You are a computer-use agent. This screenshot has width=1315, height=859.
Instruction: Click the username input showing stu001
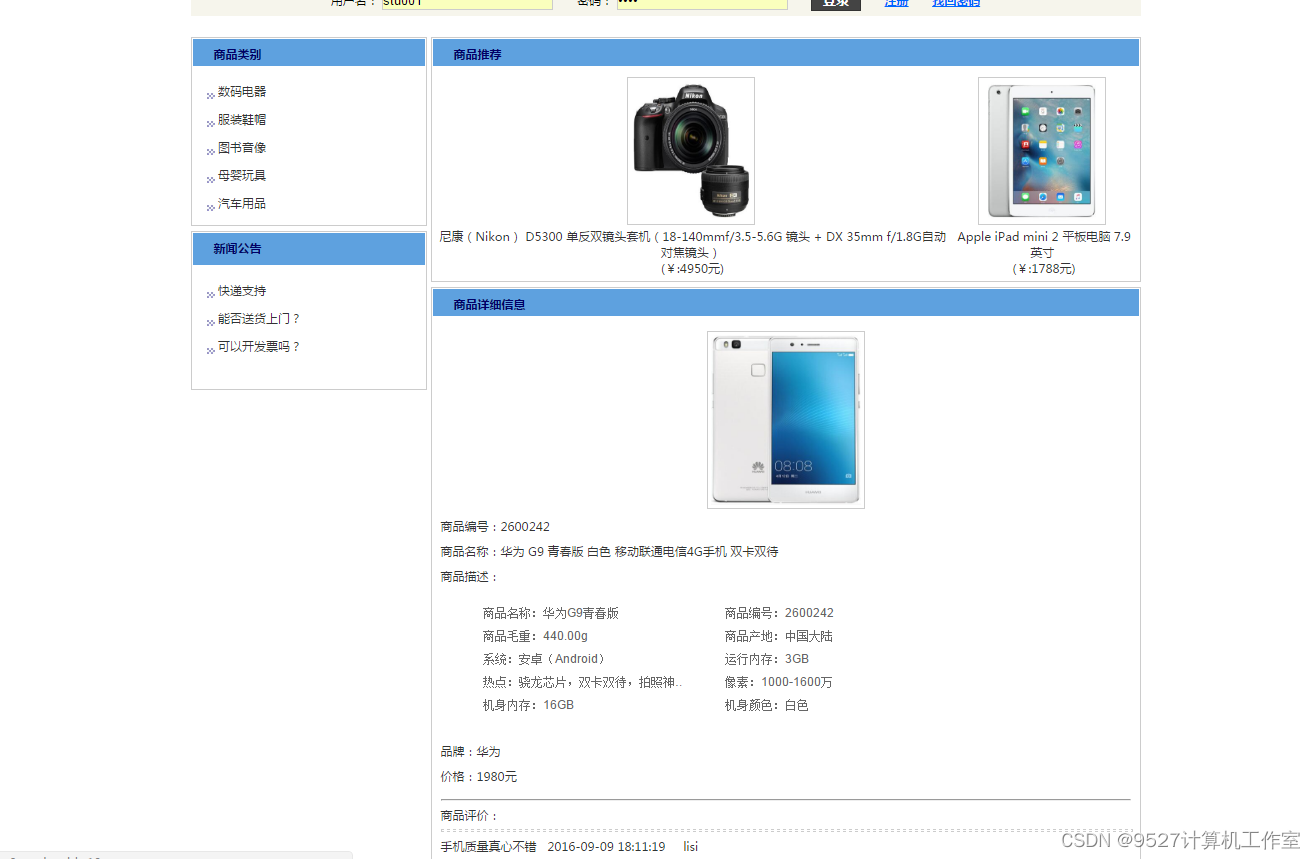pyautogui.click(x=465, y=3)
